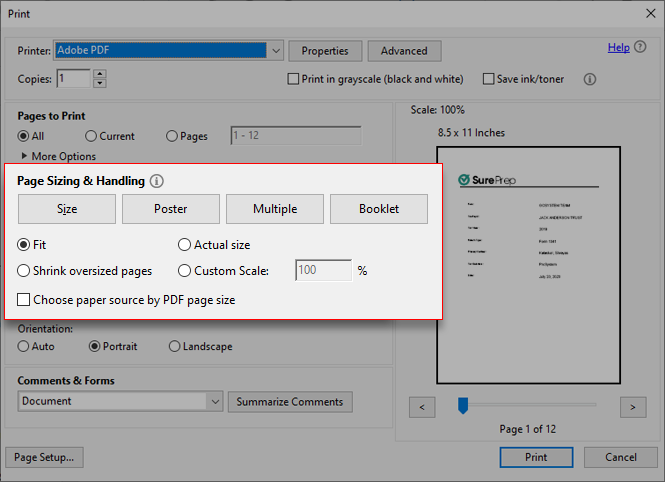Viewport: 665px width, 482px height.
Task: Click the info icon next to Save ink/toner
Action: pos(590,79)
